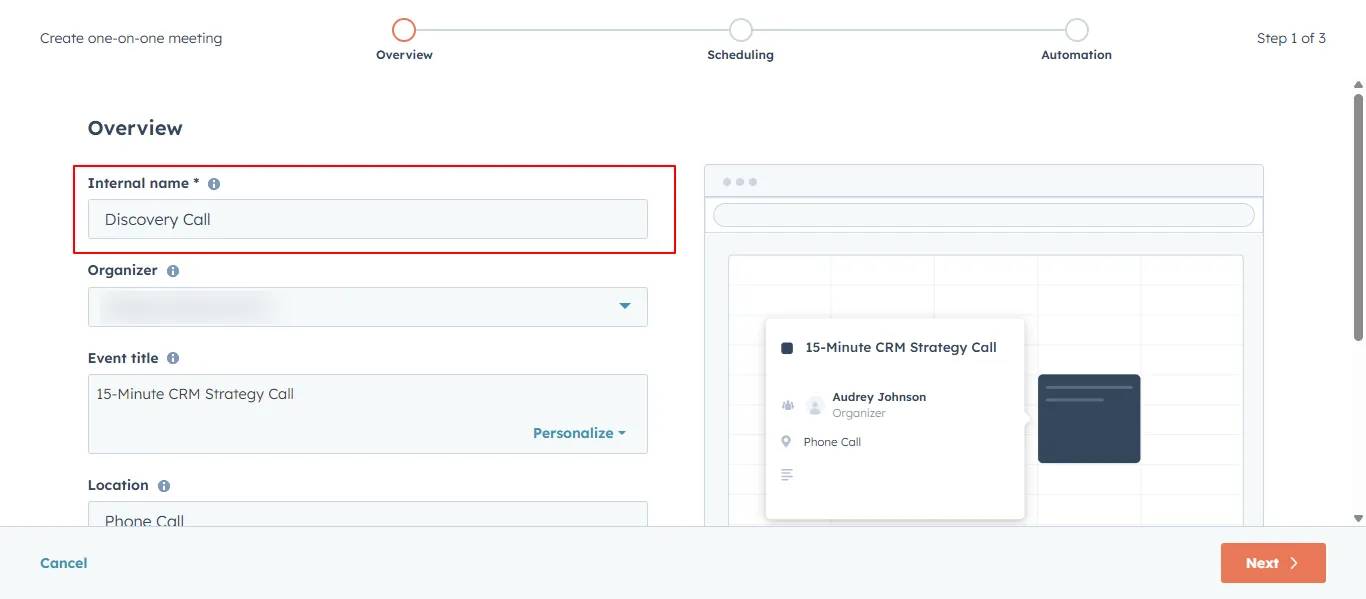
Task: Select the Overview step label text
Action: click(x=404, y=55)
